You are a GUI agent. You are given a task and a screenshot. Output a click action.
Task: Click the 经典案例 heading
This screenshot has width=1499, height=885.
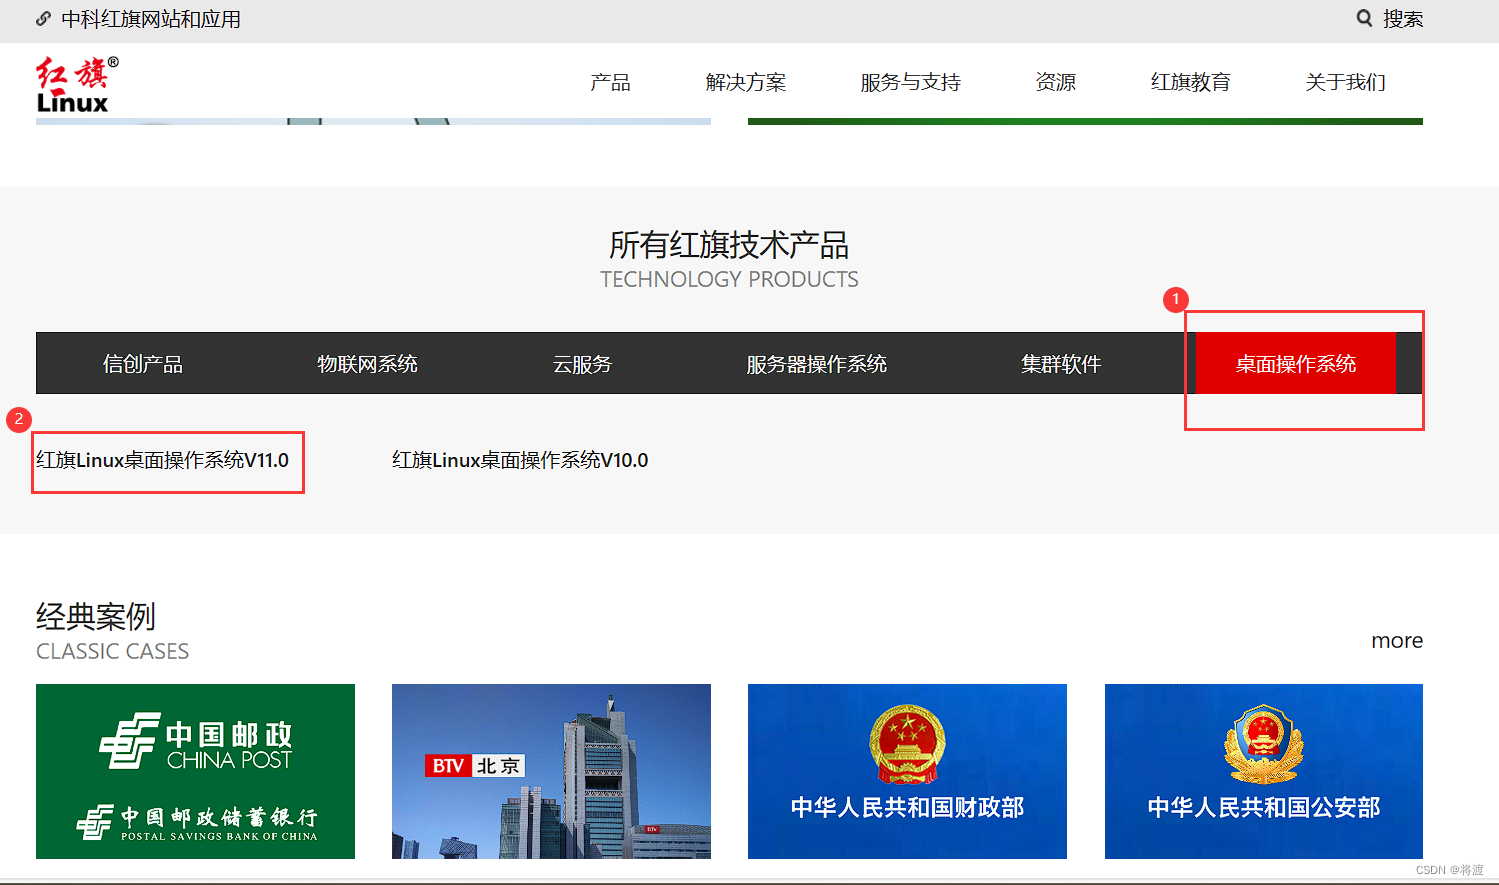coord(96,616)
